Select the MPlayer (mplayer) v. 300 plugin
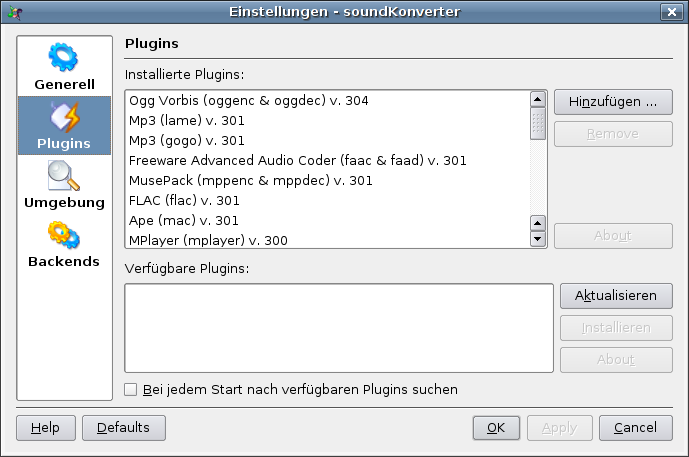The image size is (689, 457). point(328,240)
